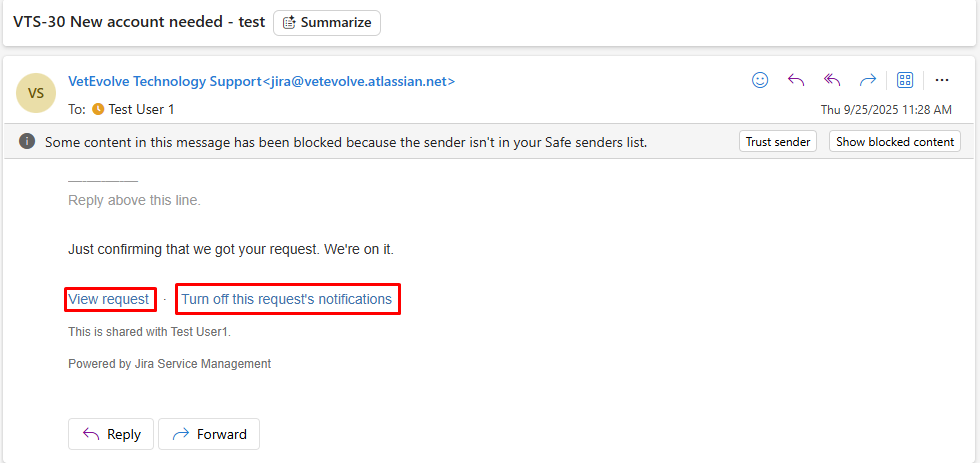Open the More actions ellipsis menu
Viewport: 980px width, 463px height.
pyautogui.click(x=941, y=80)
